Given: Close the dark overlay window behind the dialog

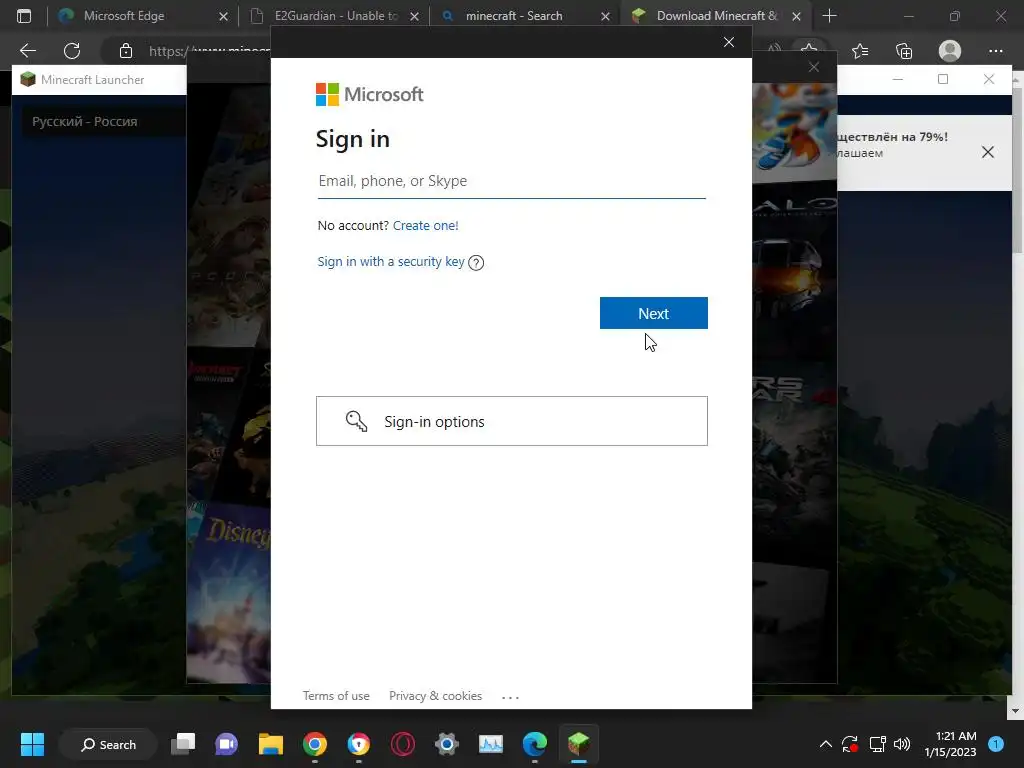Looking at the screenshot, I should pos(814,67).
